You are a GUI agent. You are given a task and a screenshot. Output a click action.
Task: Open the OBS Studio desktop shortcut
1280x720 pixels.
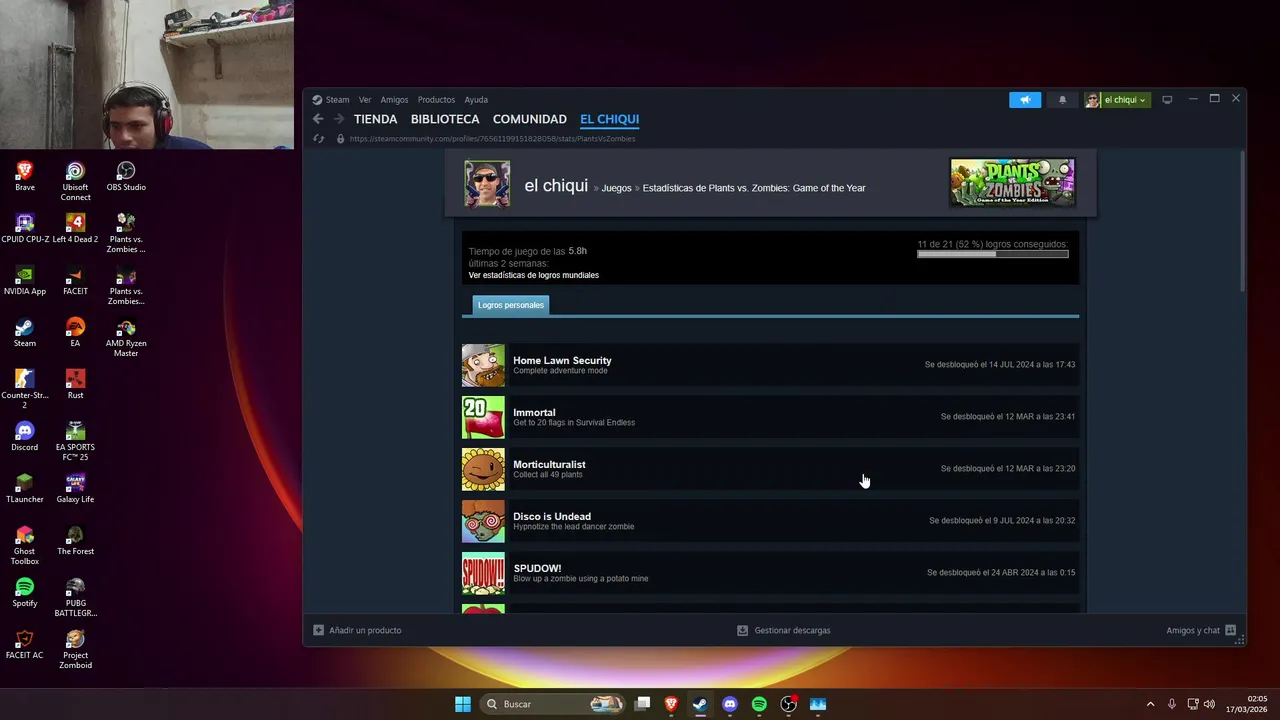126,177
